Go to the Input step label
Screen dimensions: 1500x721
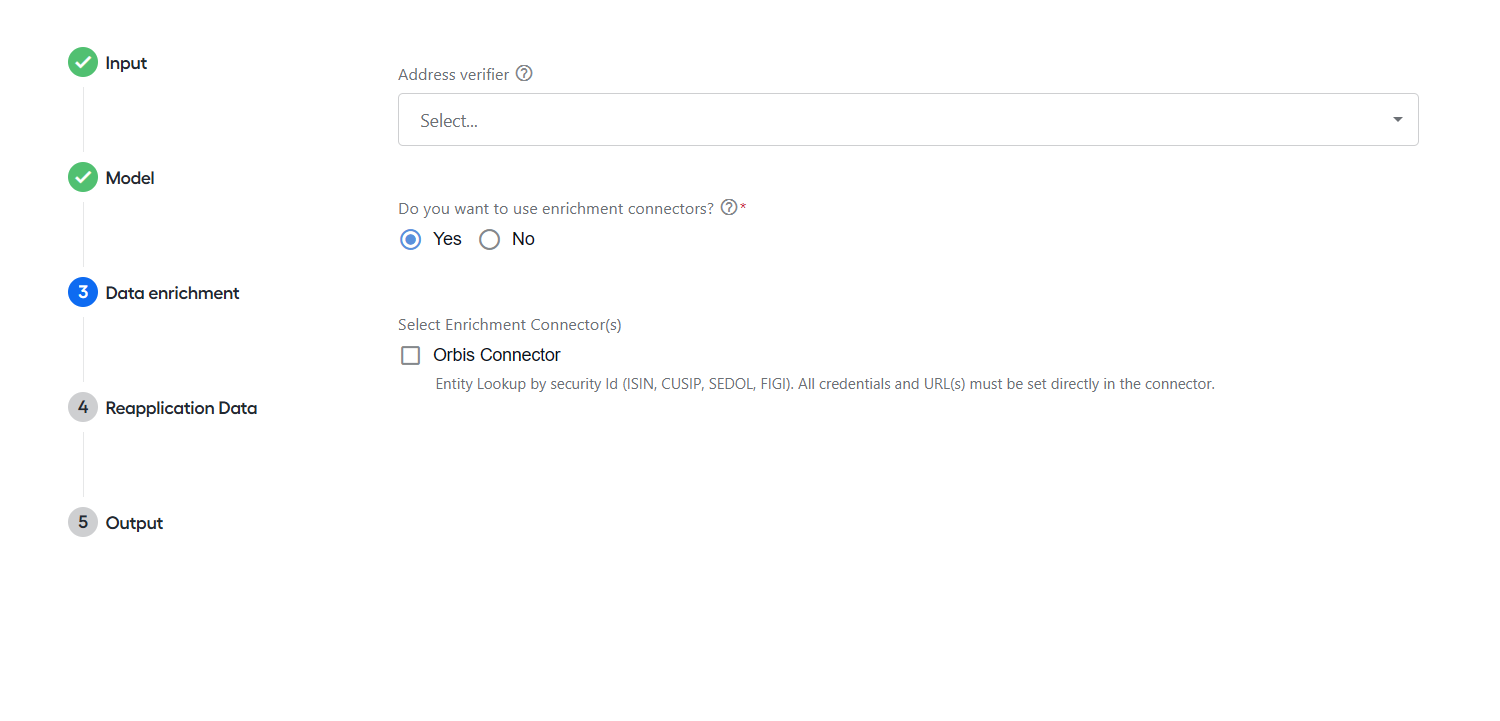point(126,63)
